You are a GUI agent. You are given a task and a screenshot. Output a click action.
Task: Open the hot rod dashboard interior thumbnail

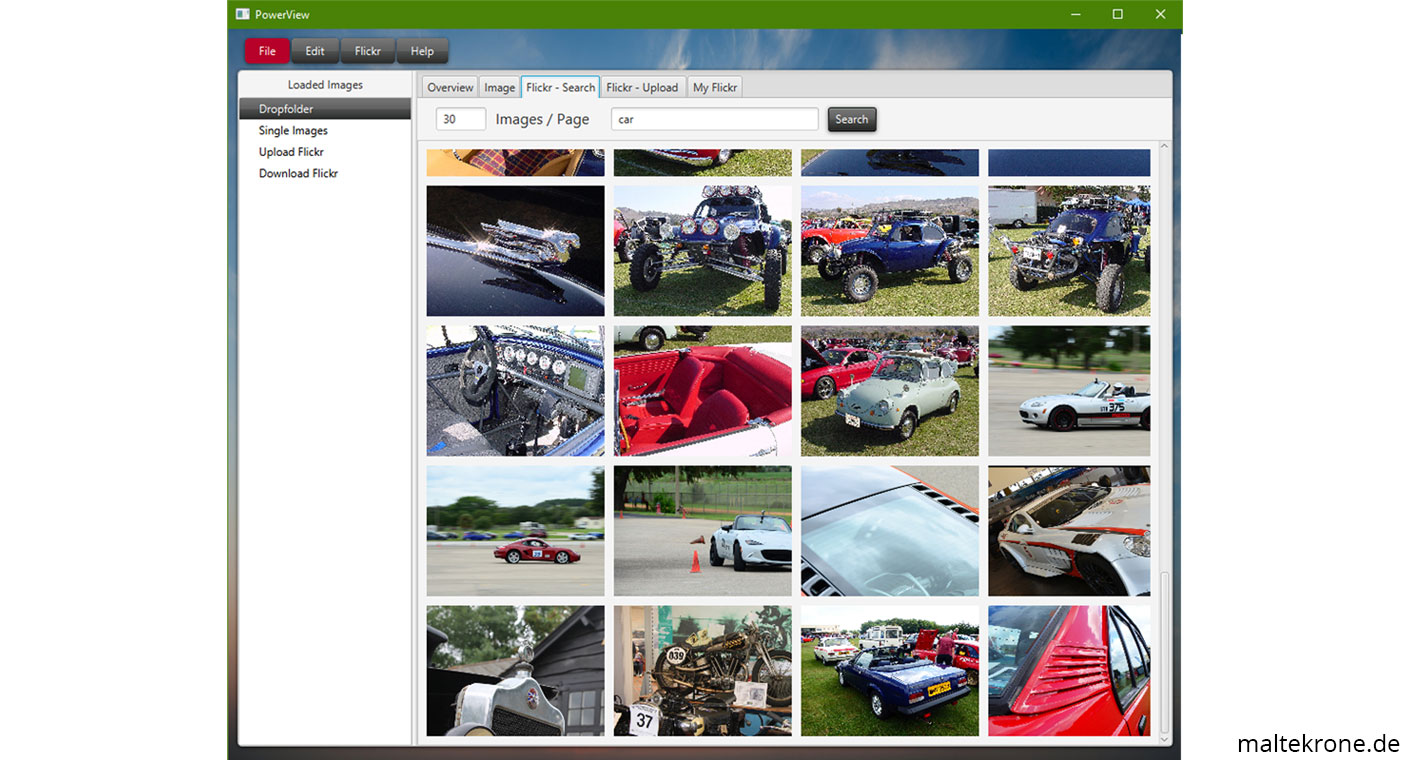[516, 391]
